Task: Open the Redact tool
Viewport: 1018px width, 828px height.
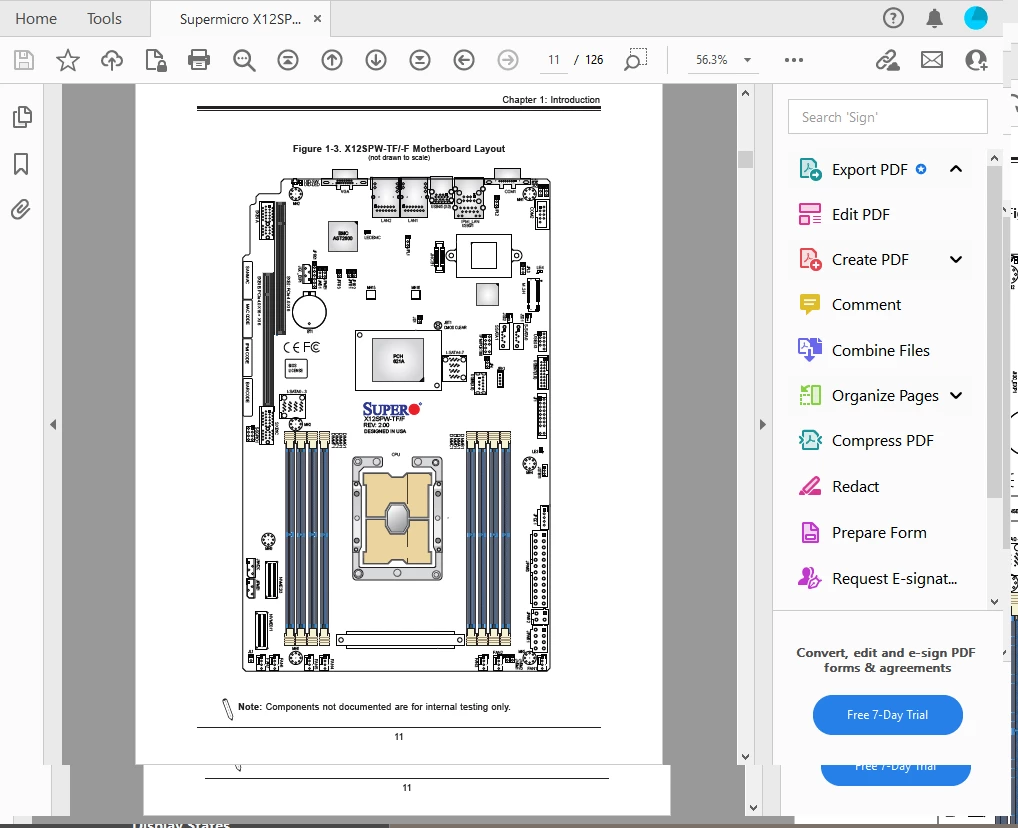Action: coord(838,486)
